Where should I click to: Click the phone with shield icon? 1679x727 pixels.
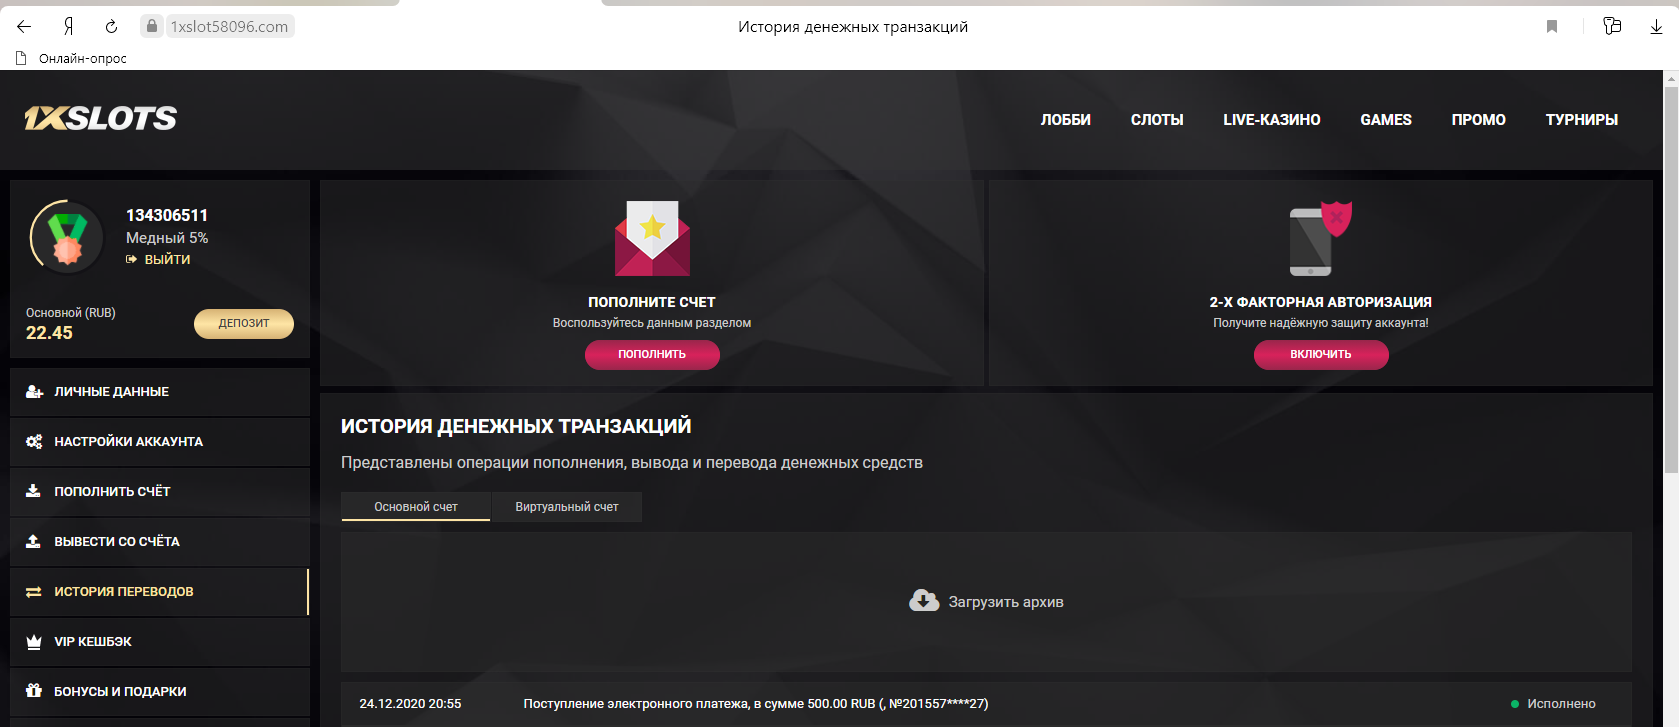[1320, 238]
